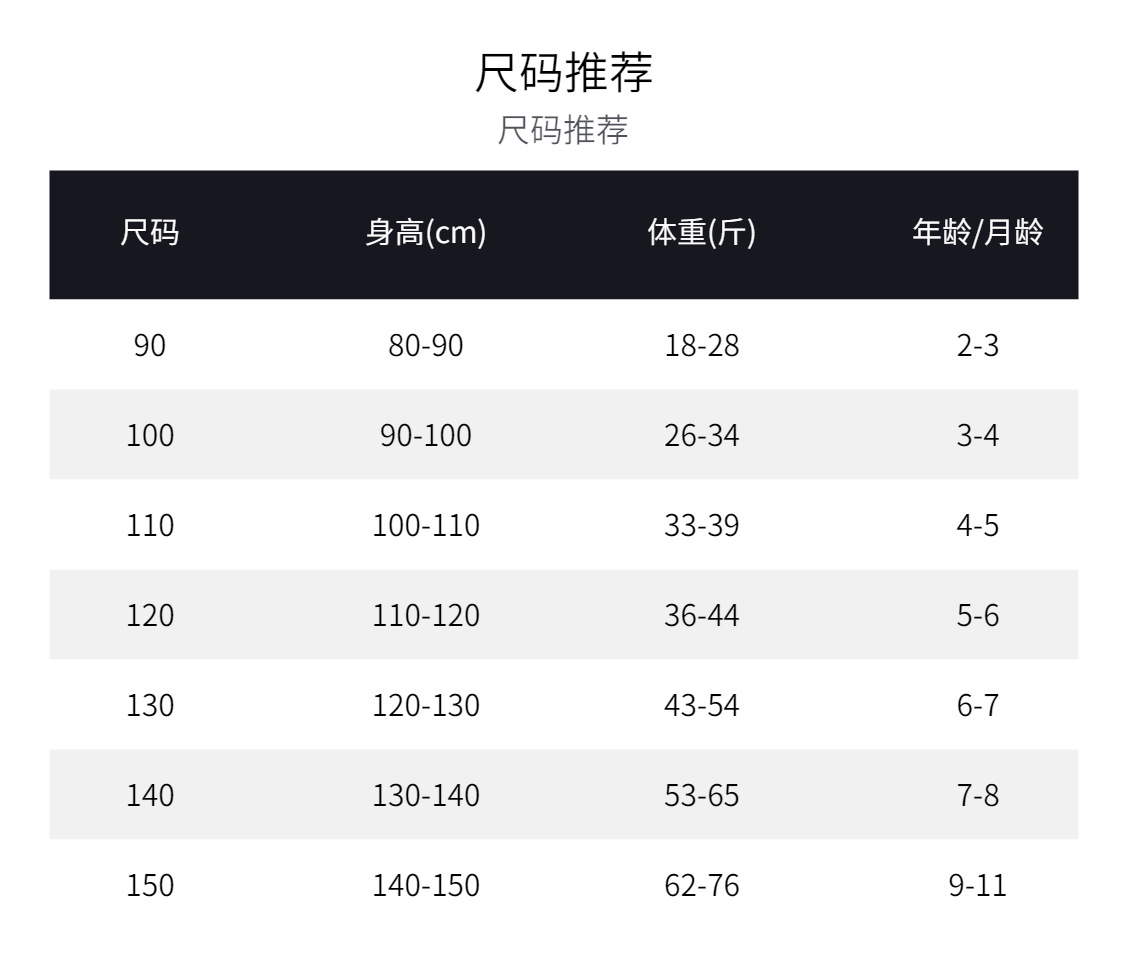
Task: Select the 尺码 column header
Action: [x=150, y=233]
